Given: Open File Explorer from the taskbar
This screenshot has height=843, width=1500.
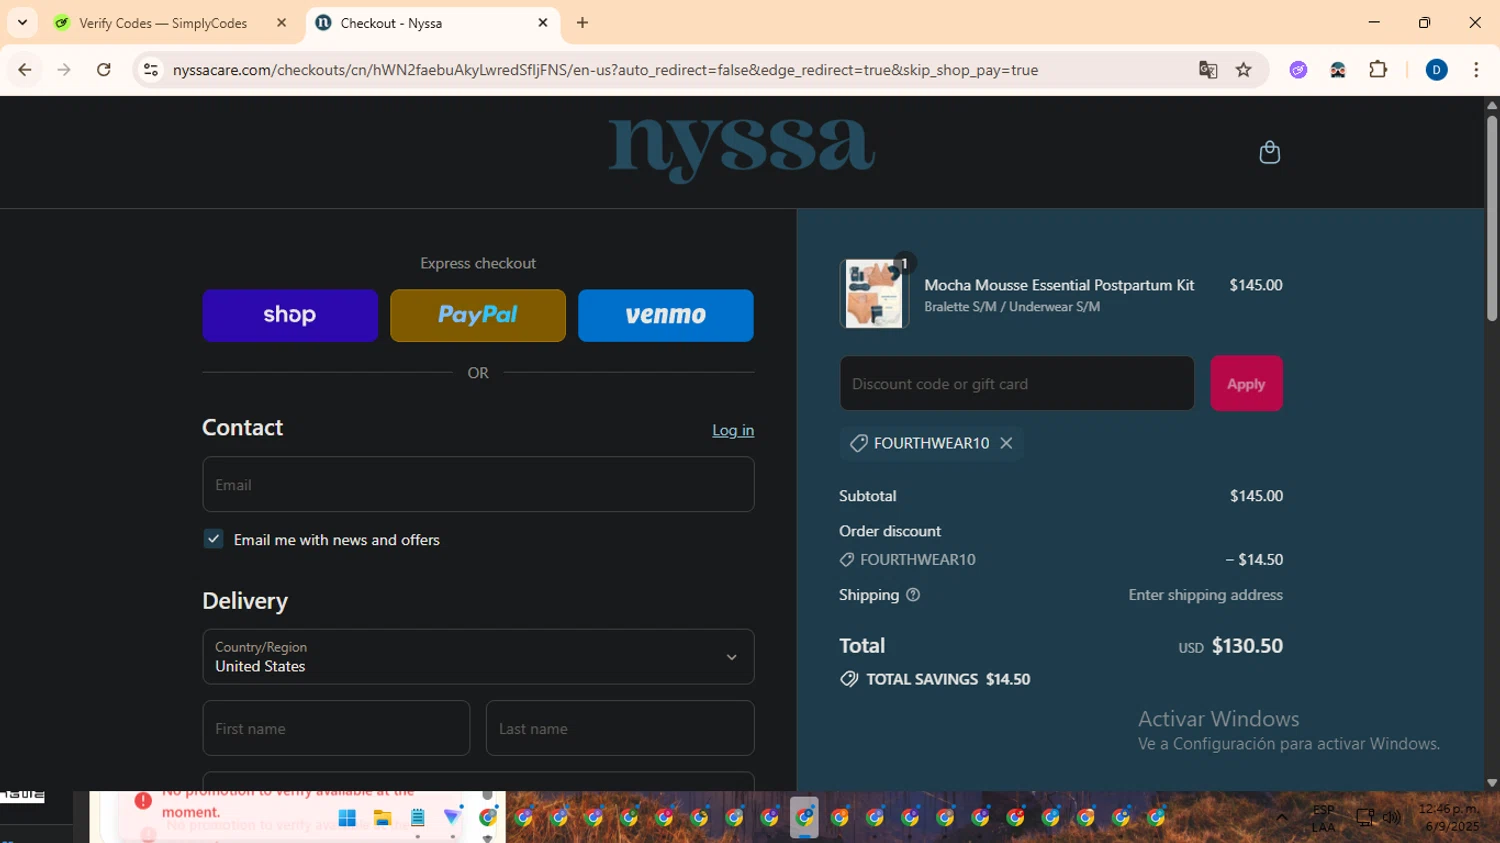Looking at the screenshot, I should [x=382, y=818].
